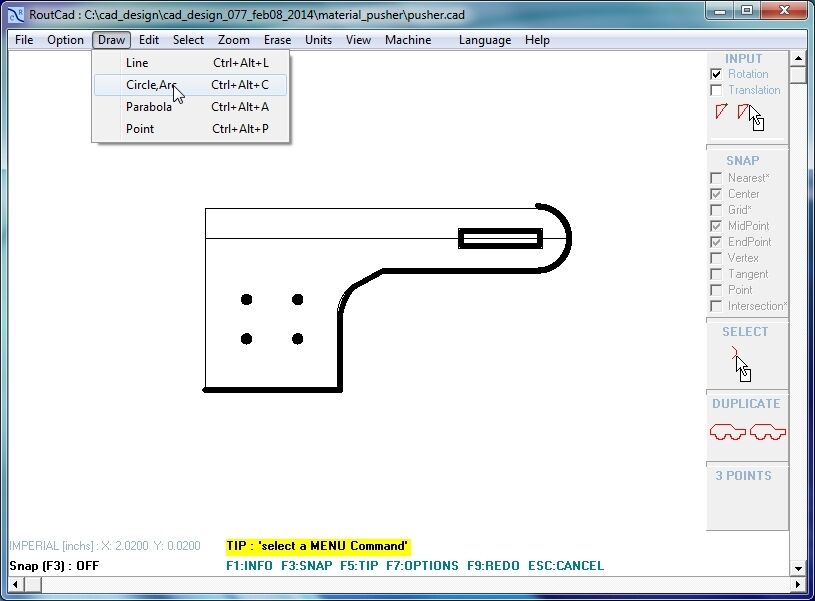Click the yellow TIP 'select a MENU Command' message
815x601 pixels.
318,546
